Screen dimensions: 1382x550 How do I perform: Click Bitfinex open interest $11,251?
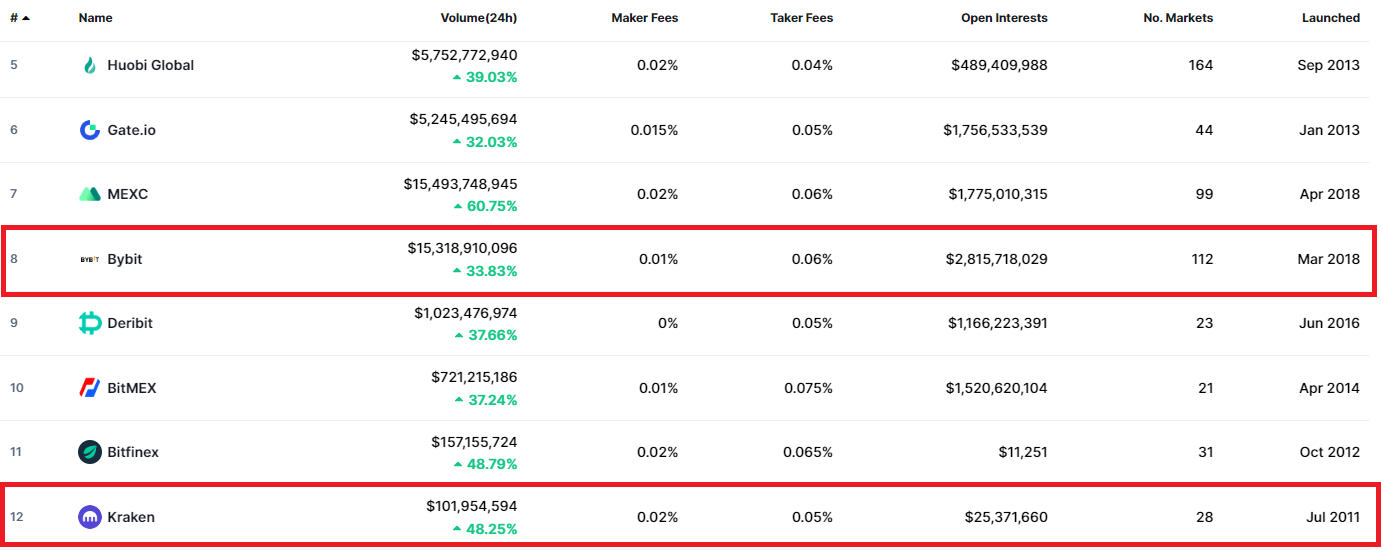pos(1023,452)
